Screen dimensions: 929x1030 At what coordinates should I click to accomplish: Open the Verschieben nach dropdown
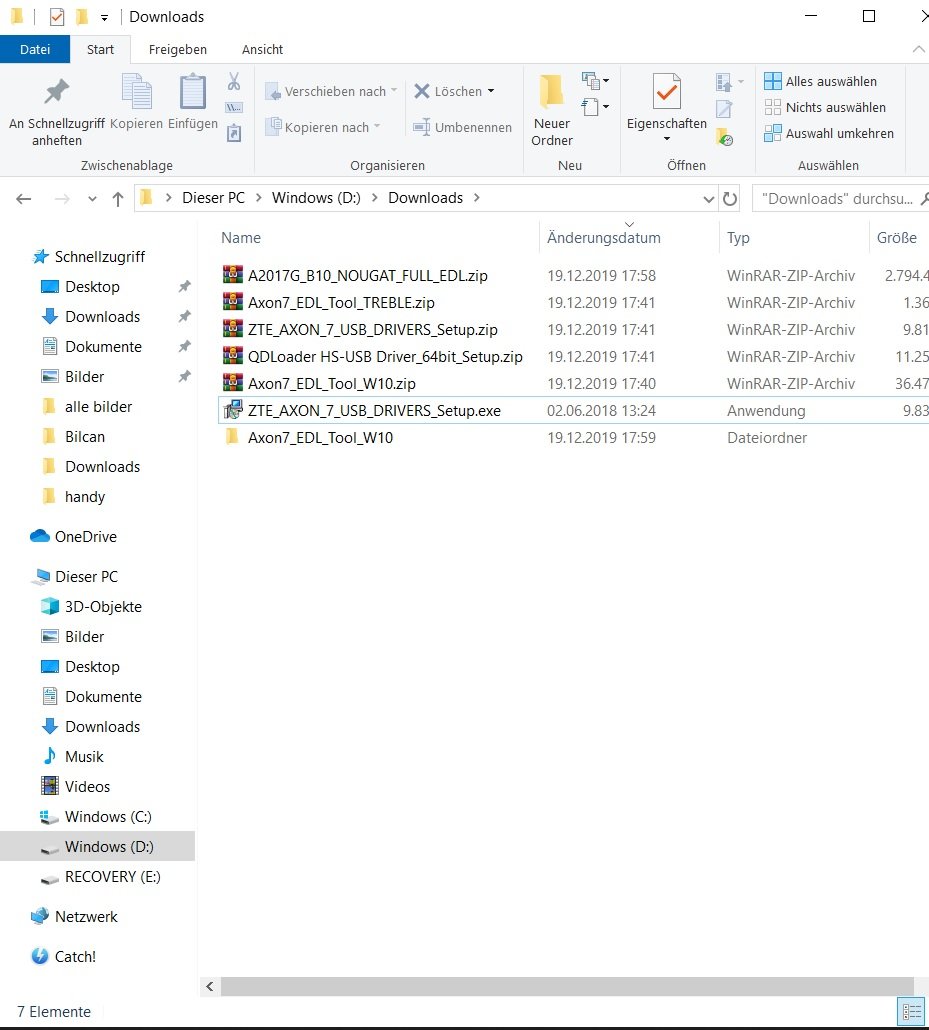click(x=330, y=91)
